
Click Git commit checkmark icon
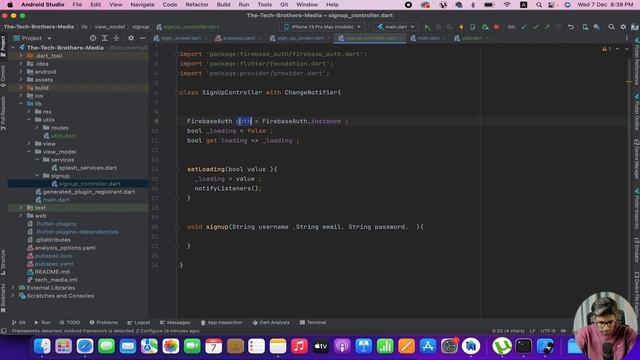[536, 27]
